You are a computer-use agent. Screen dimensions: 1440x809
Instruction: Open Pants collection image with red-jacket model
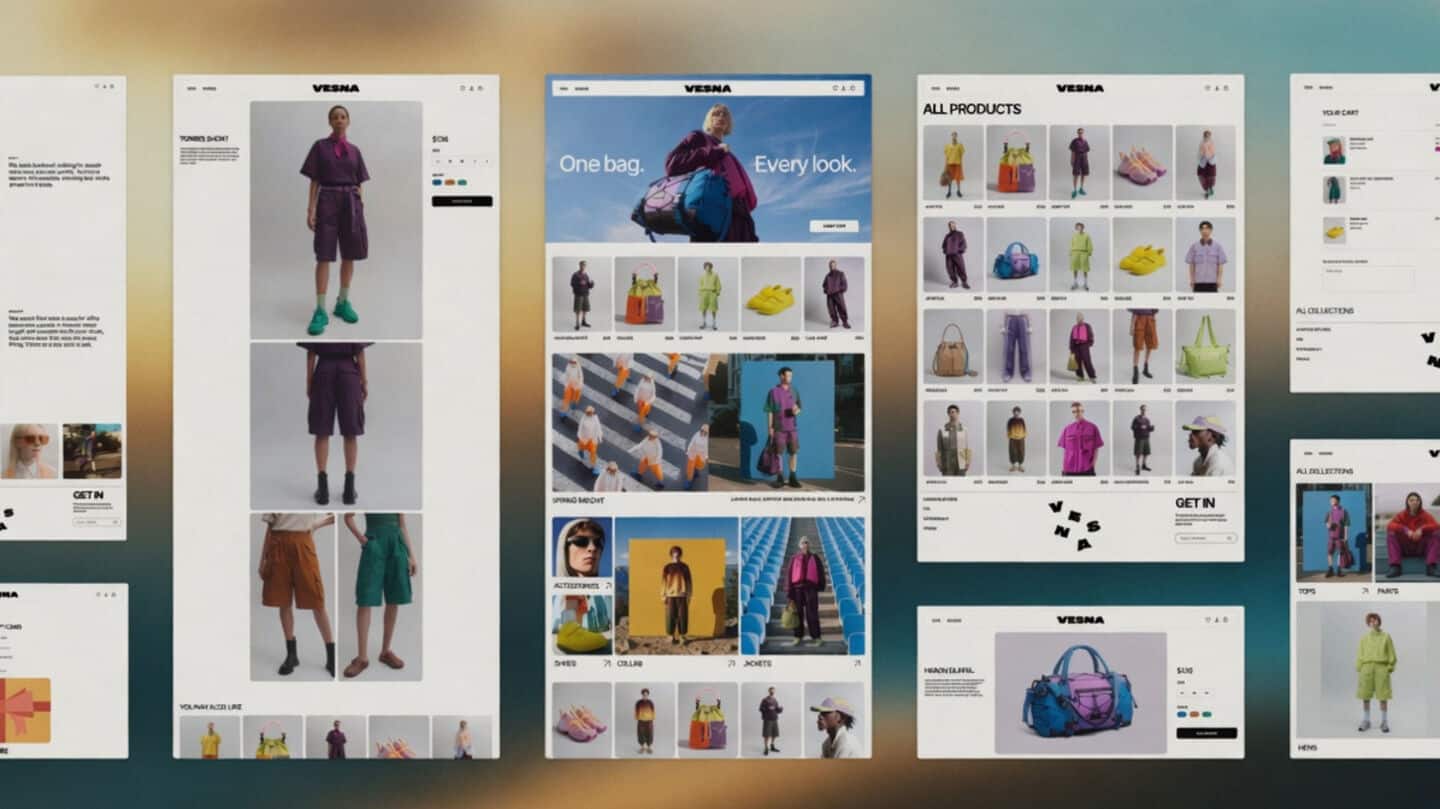pyautogui.click(x=1407, y=532)
